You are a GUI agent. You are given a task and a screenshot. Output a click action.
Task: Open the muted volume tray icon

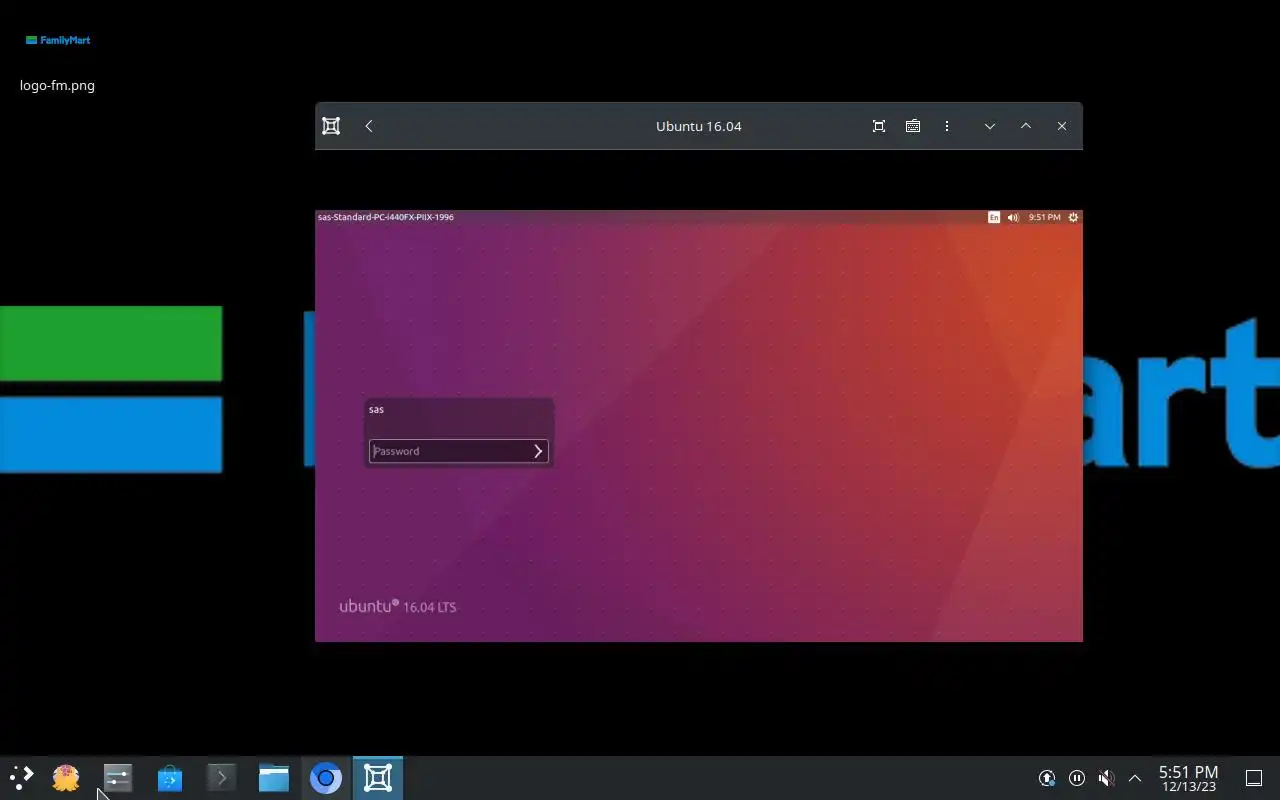coord(1106,778)
